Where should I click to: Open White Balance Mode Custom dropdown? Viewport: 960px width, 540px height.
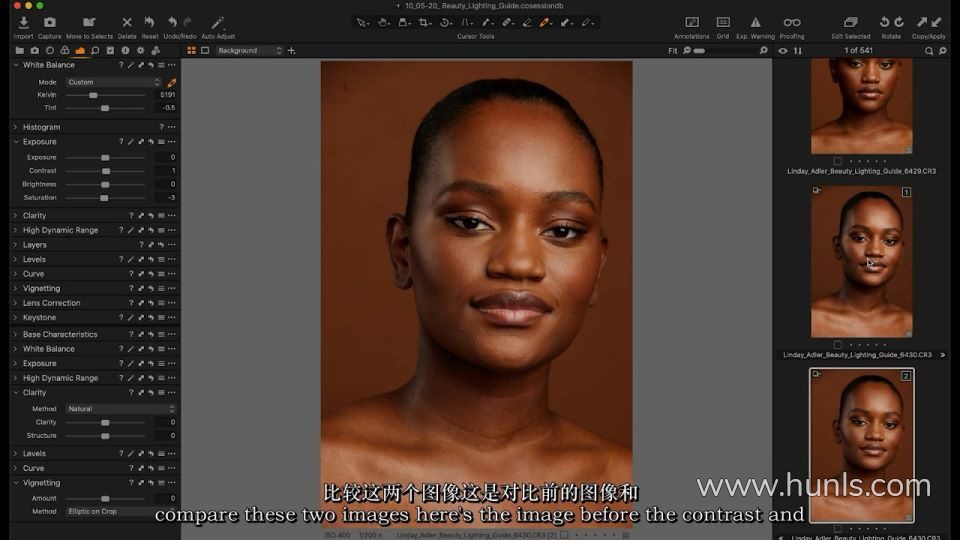tap(113, 82)
